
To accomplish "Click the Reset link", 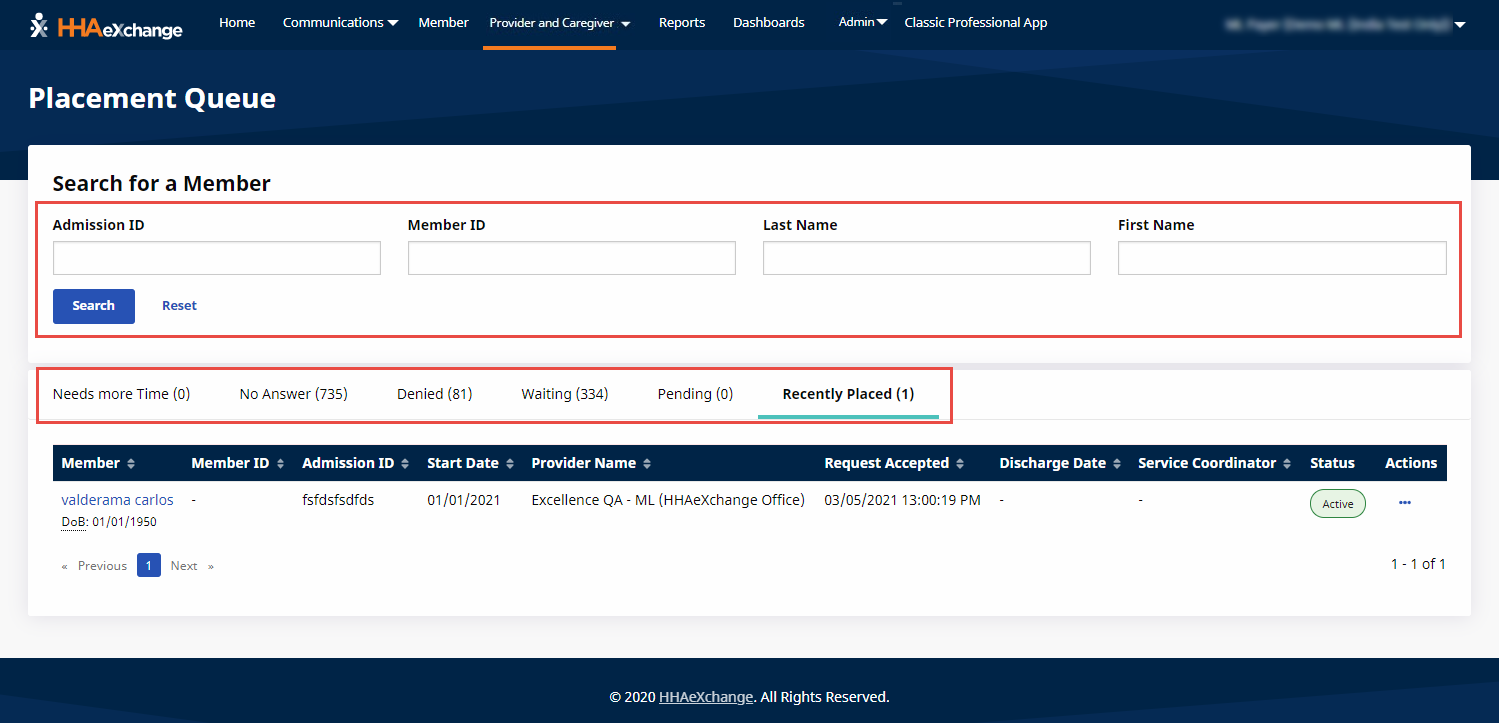I will pos(179,306).
